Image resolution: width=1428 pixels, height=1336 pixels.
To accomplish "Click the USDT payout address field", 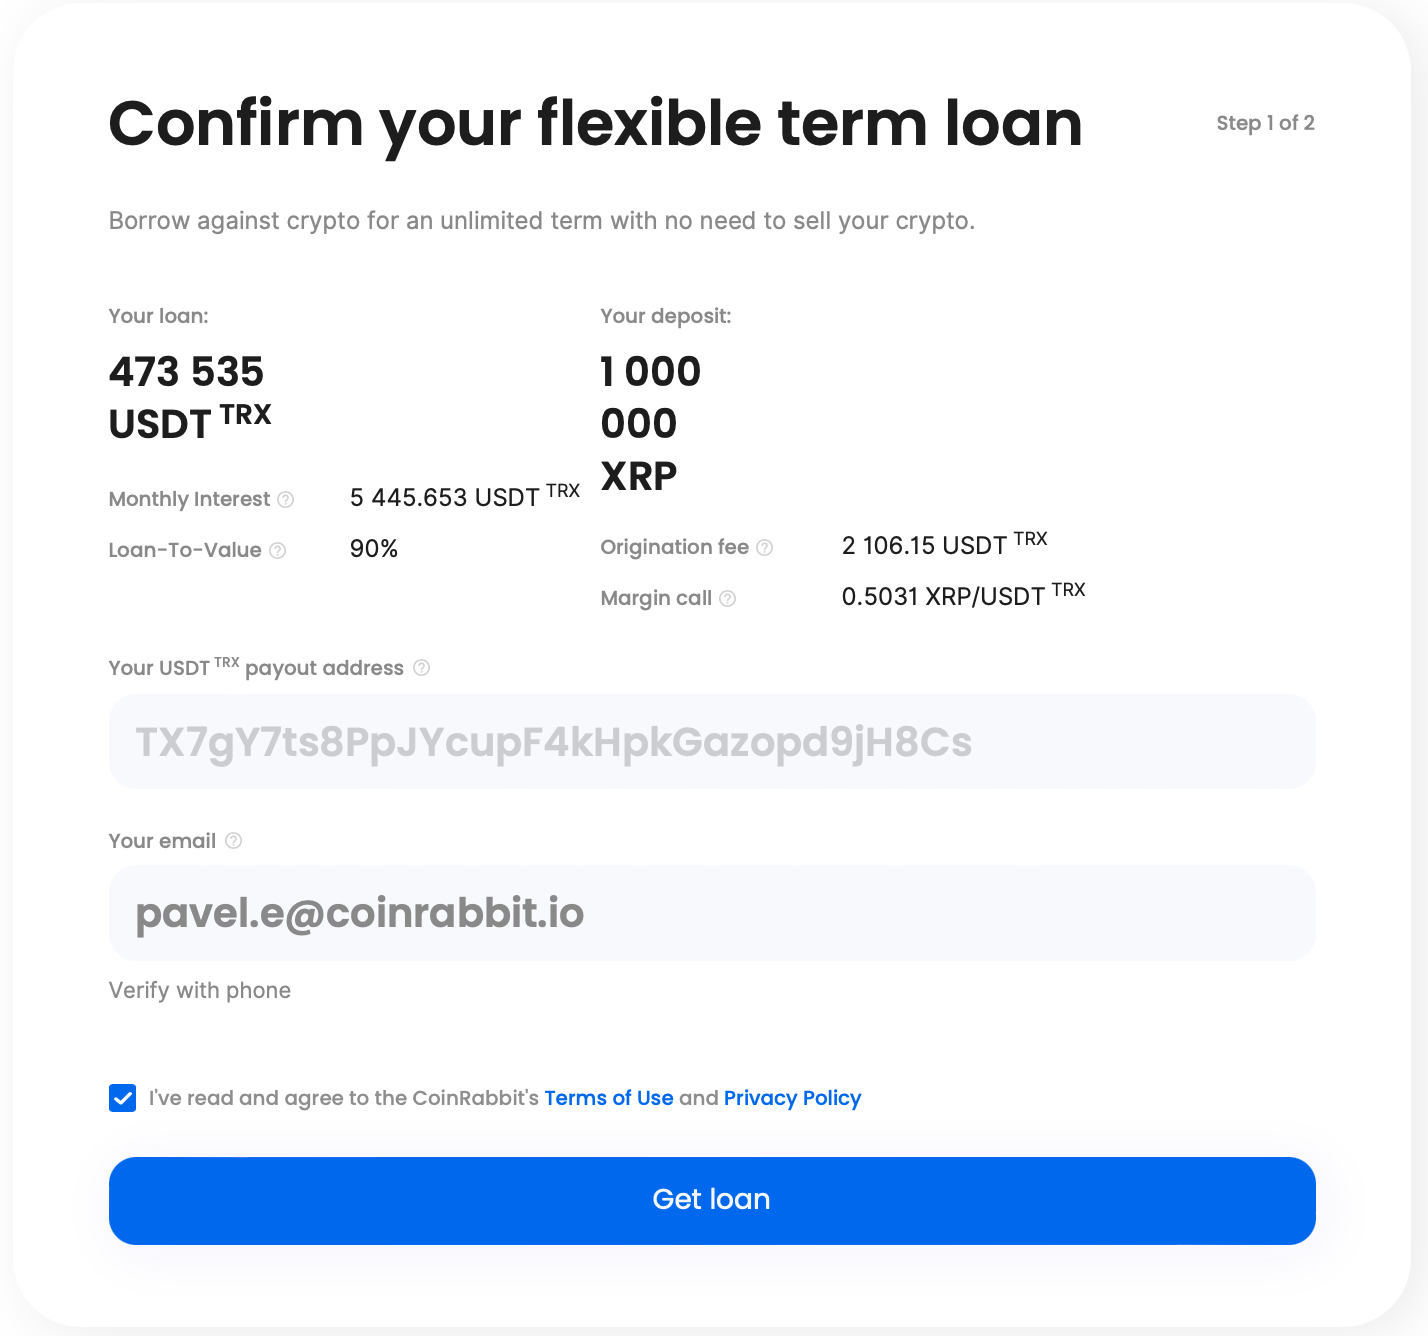I will [712, 742].
